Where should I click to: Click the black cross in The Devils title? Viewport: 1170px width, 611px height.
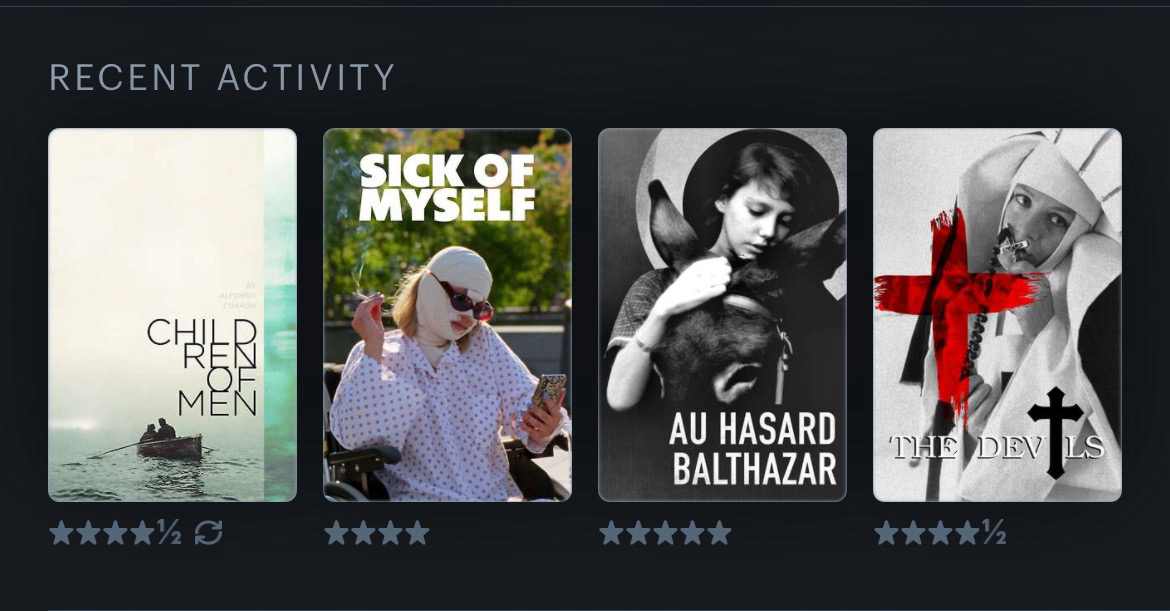[1055, 432]
